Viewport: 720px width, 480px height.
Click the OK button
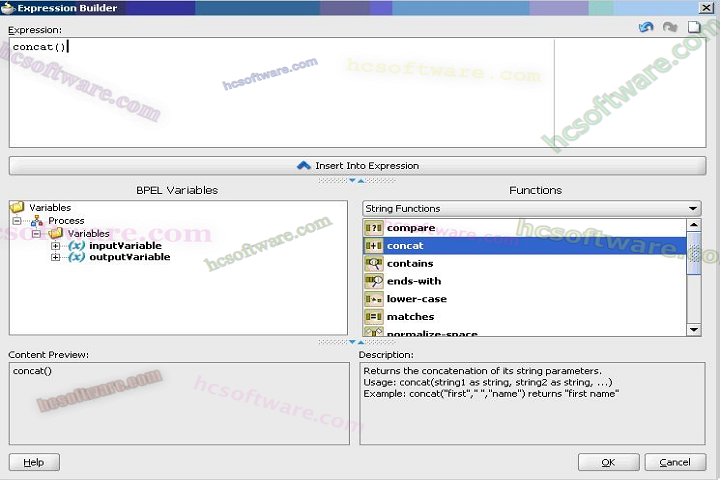pos(608,462)
